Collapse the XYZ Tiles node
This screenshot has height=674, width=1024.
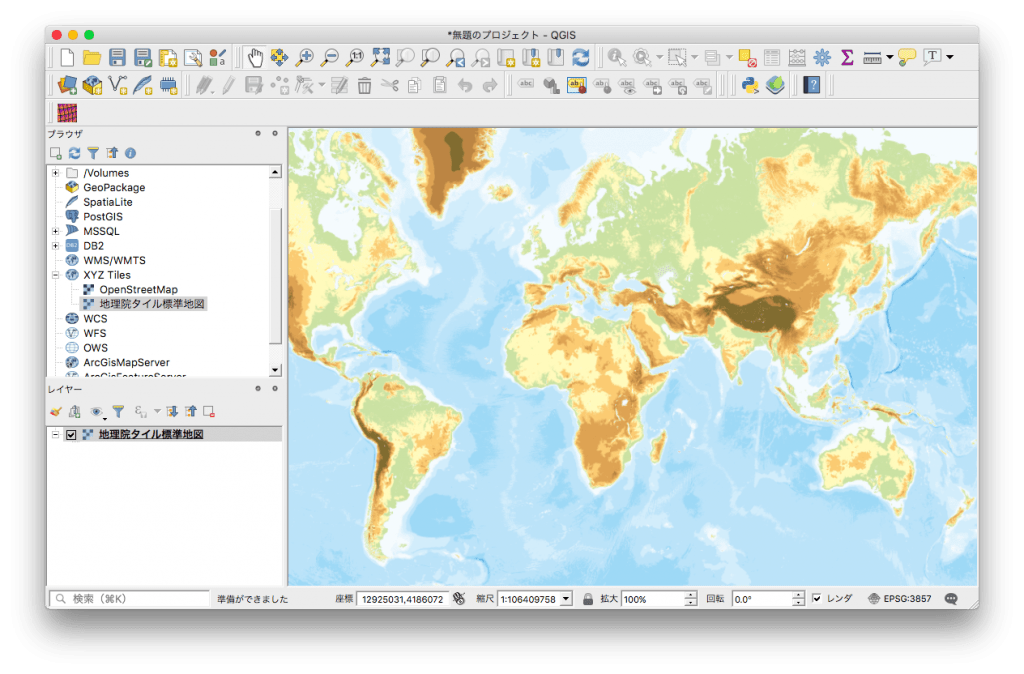pyautogui.click(x=55, y=275)
